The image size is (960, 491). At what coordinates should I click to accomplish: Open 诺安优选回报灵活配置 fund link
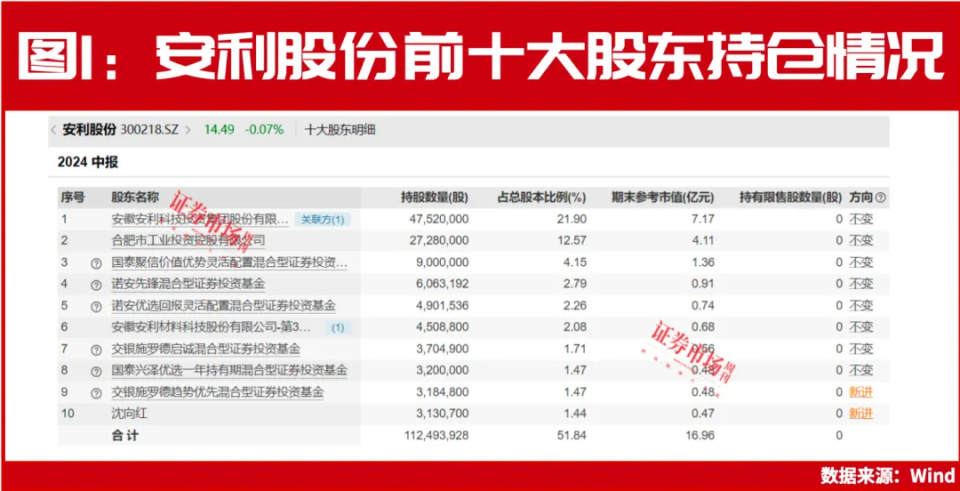(x=223, y=305)
